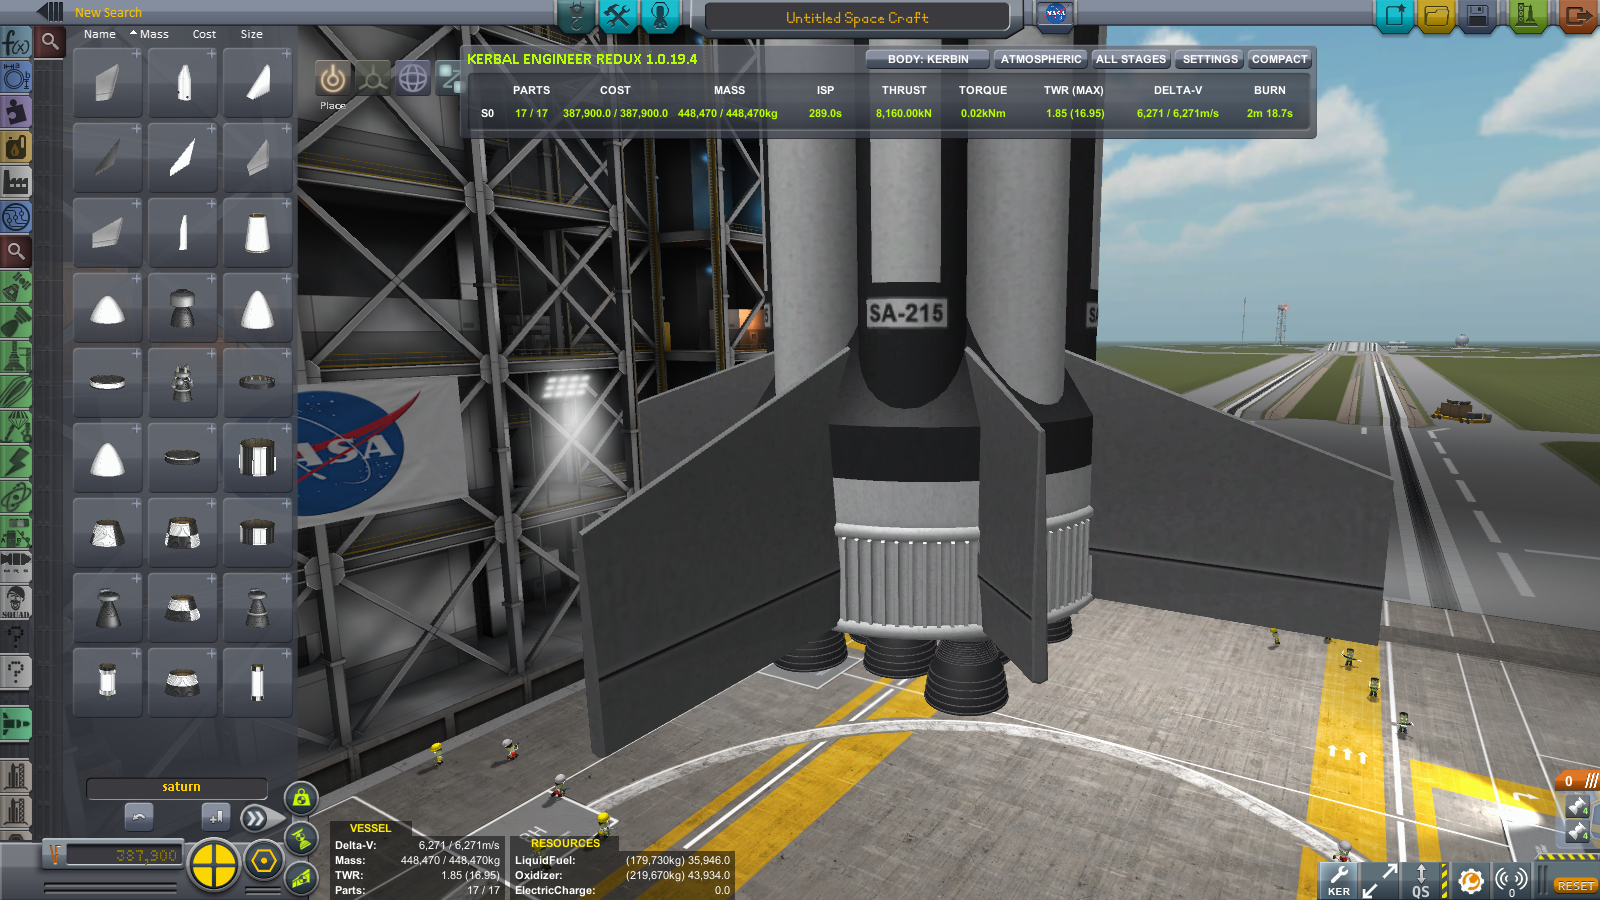This screenshot has height=900, width=1600.
Task: Toggle the Center of Thrust overlay
Action: point(301,839)
